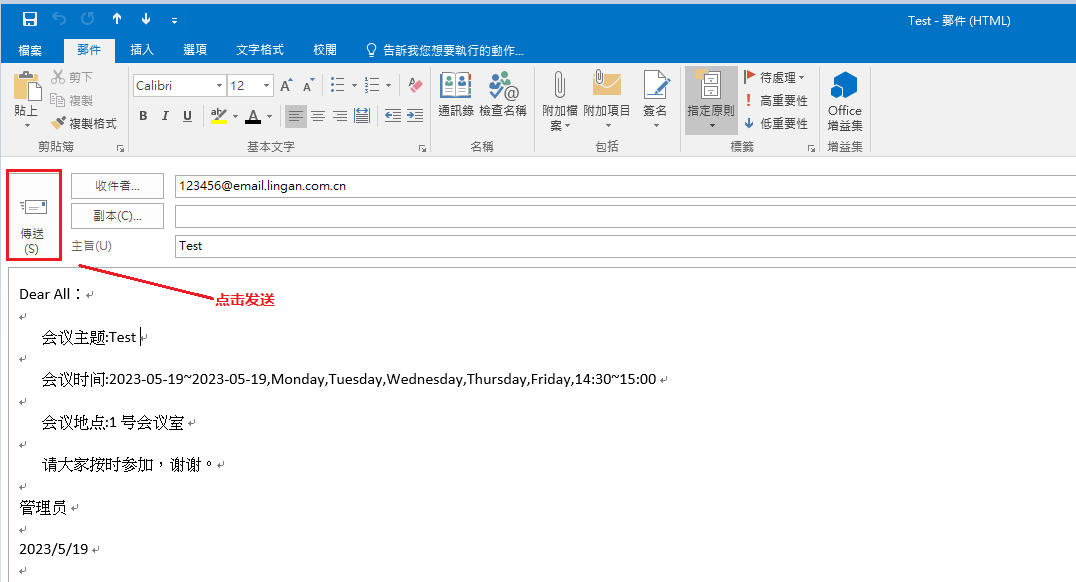Click the 檢查名稱 check names icon
Image resolution: width=1076 pixels, height=582 pixels.
(x=503, y=97)
